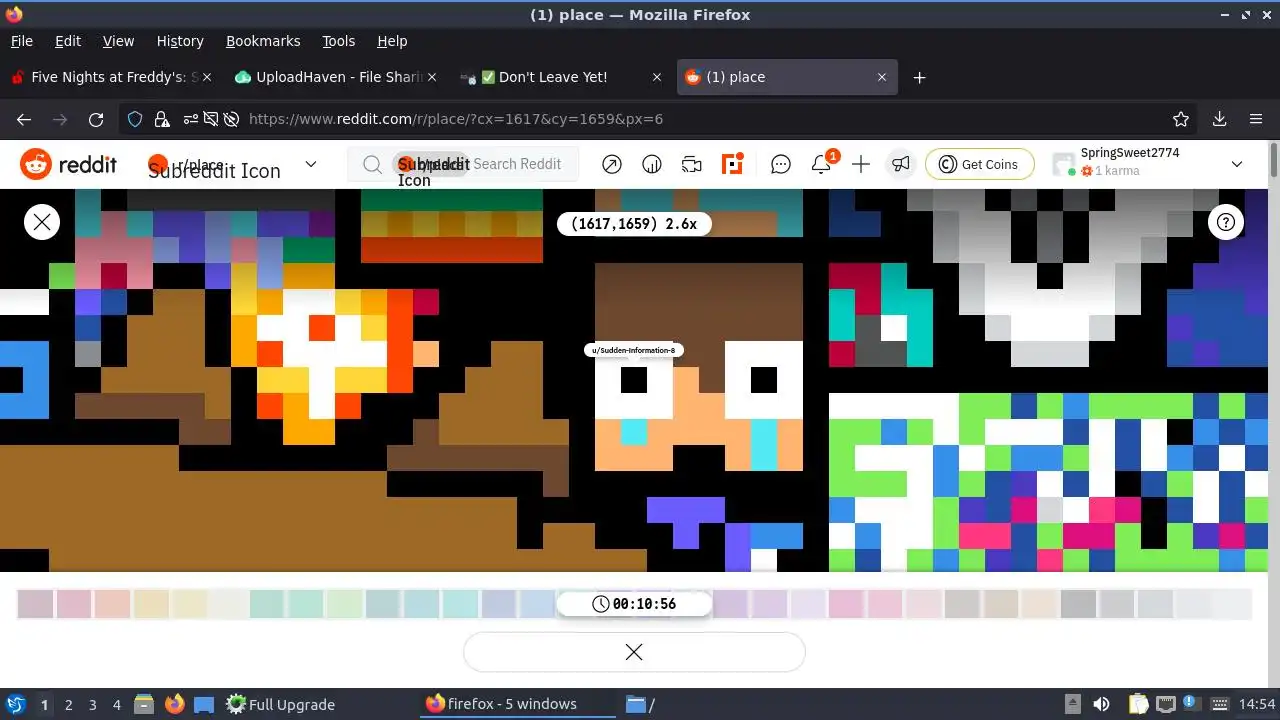1280x720 pixels.
Task: Open the Reddit Live broadcast icon
Action: [692, 164]
